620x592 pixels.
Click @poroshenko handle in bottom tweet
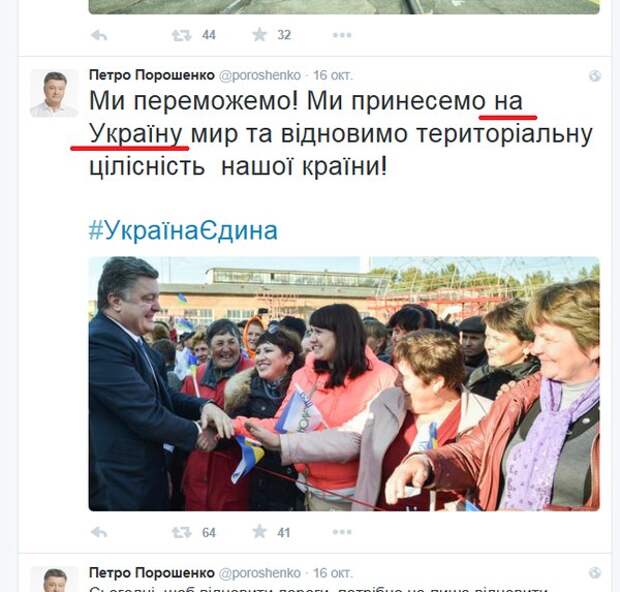[x=260, y=573]
